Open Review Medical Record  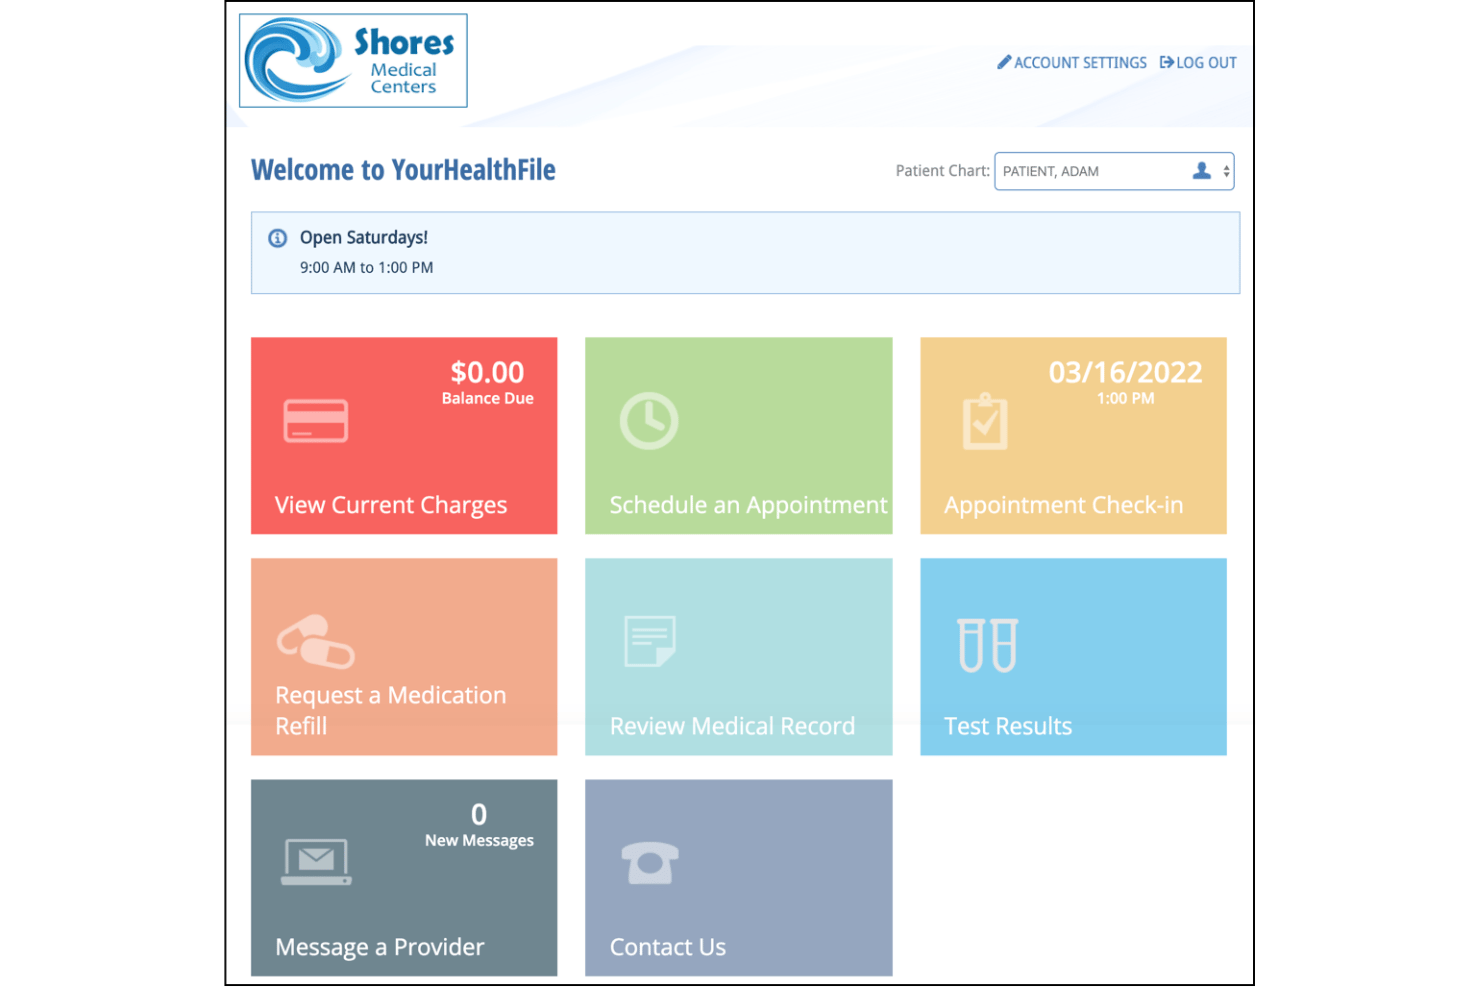click(739, 656)
